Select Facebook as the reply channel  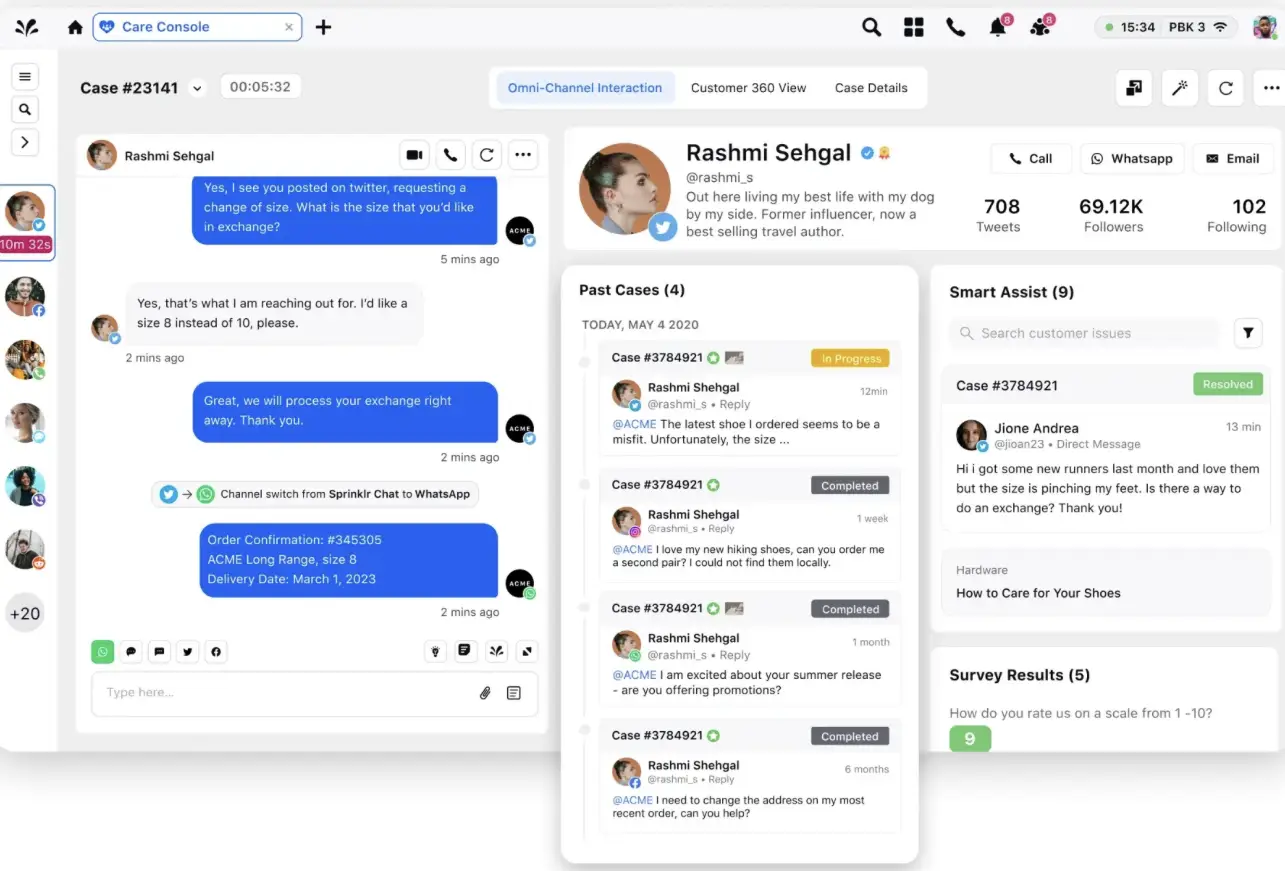tap(216, 652)
